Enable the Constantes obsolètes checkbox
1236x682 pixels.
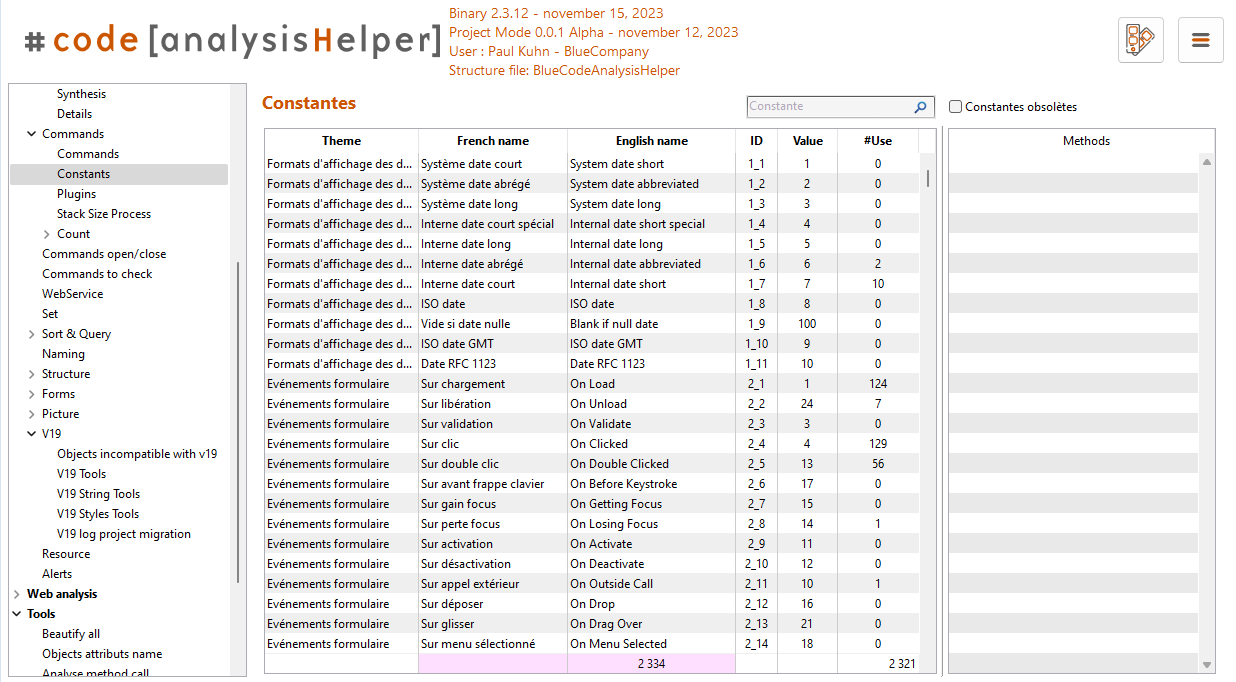[956, 107]
